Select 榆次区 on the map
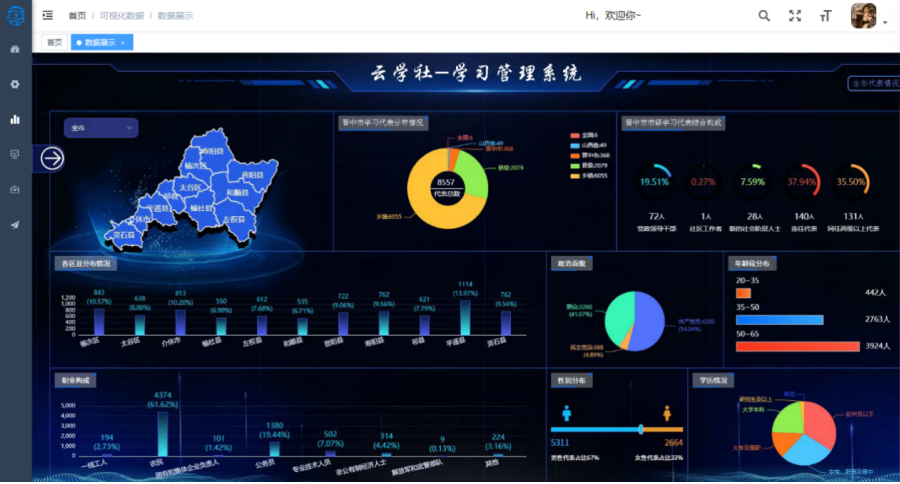 [195, 165]
